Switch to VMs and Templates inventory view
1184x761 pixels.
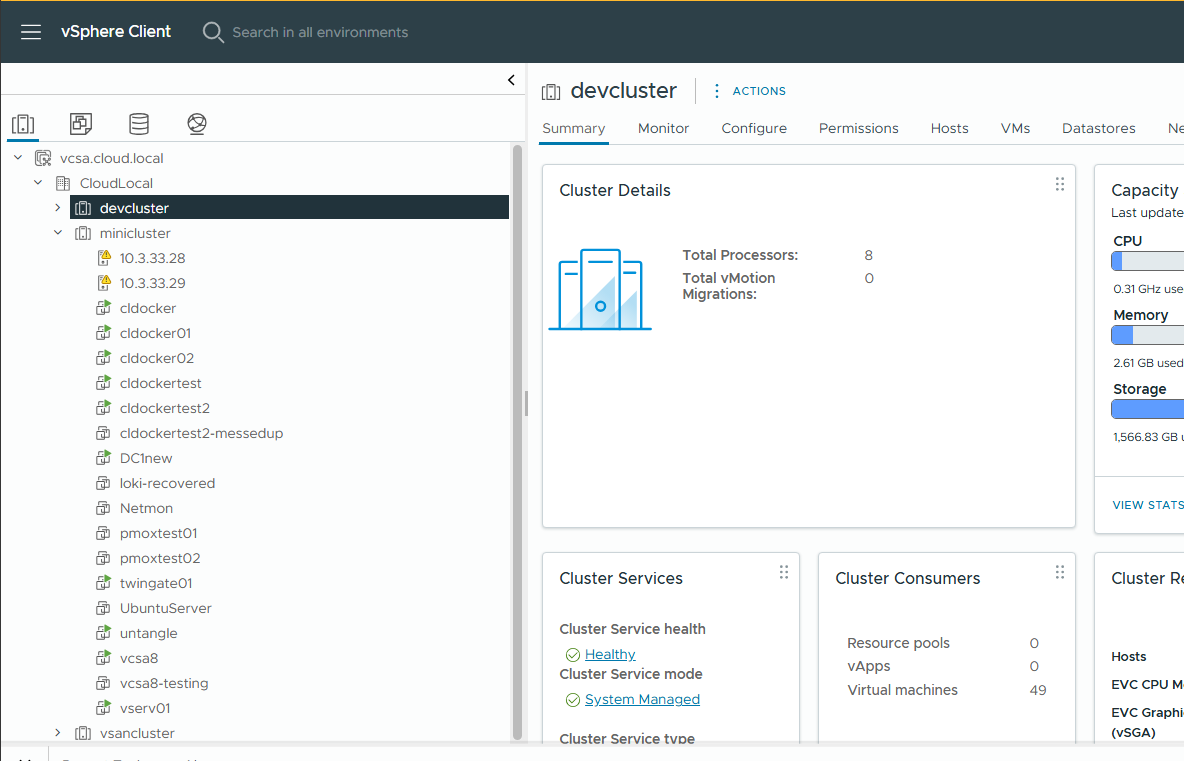coord(81,124)
